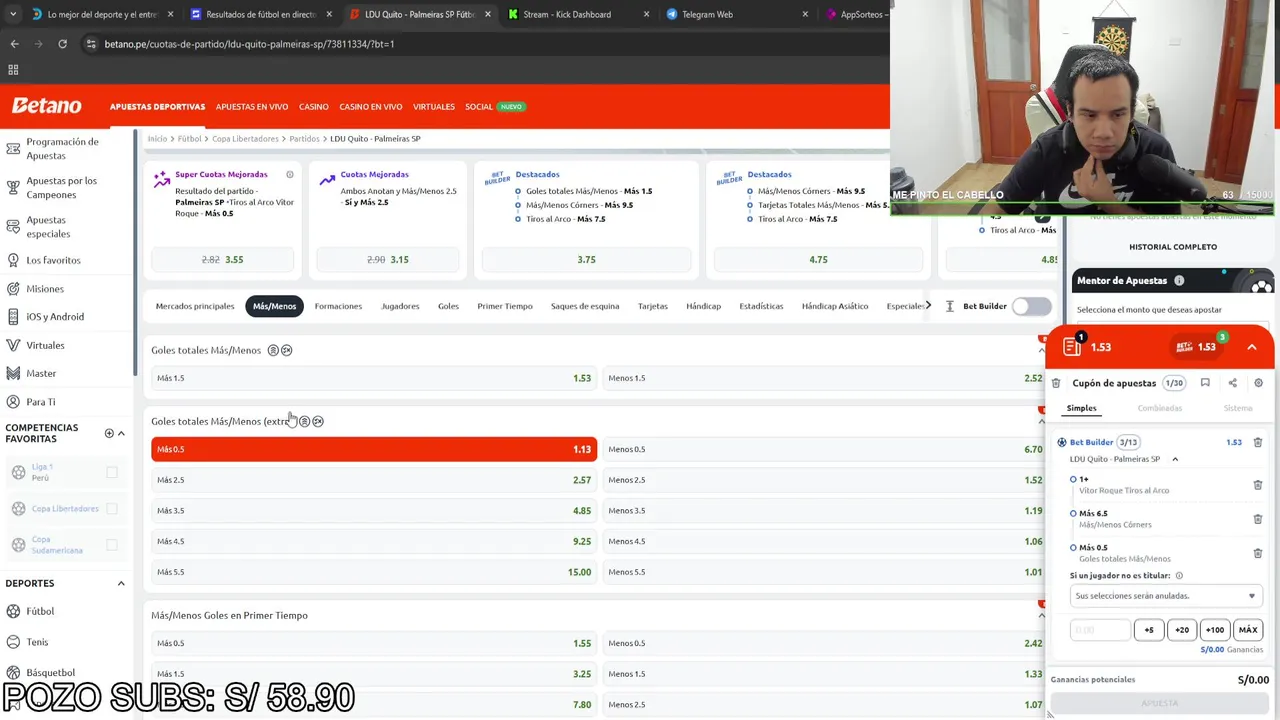Switch to Jugadores tab
The height and width of the screenshot is (720, 1280).
pyautogui.click(x=400, y=306)
